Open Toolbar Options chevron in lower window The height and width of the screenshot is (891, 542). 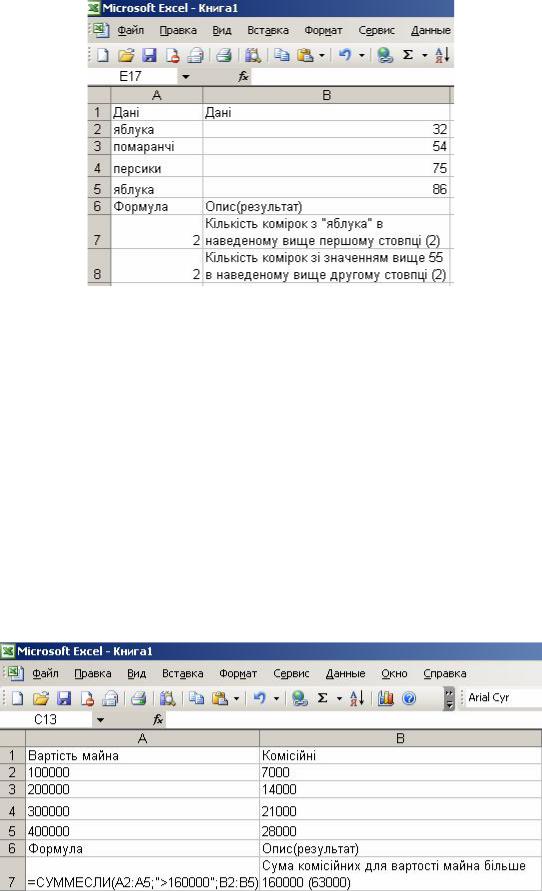click(x=449, y=698)
